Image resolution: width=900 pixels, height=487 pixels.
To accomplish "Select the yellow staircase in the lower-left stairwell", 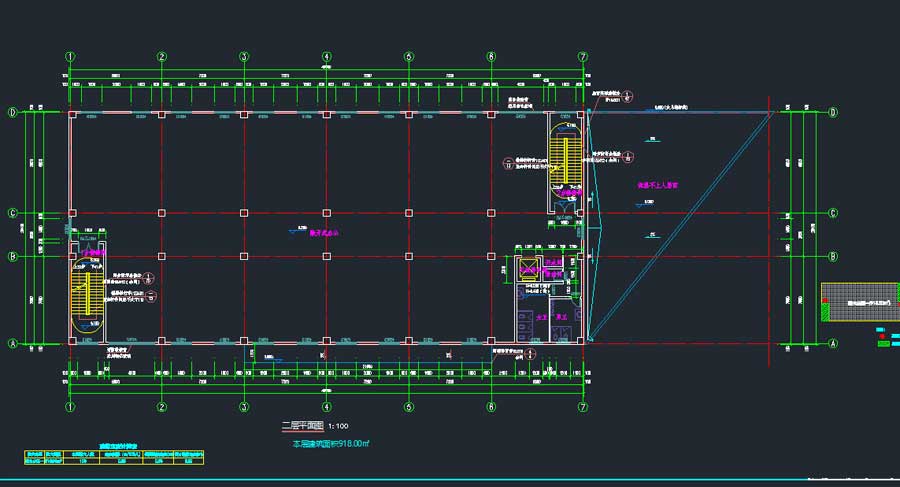I will (x=88, y=296).
